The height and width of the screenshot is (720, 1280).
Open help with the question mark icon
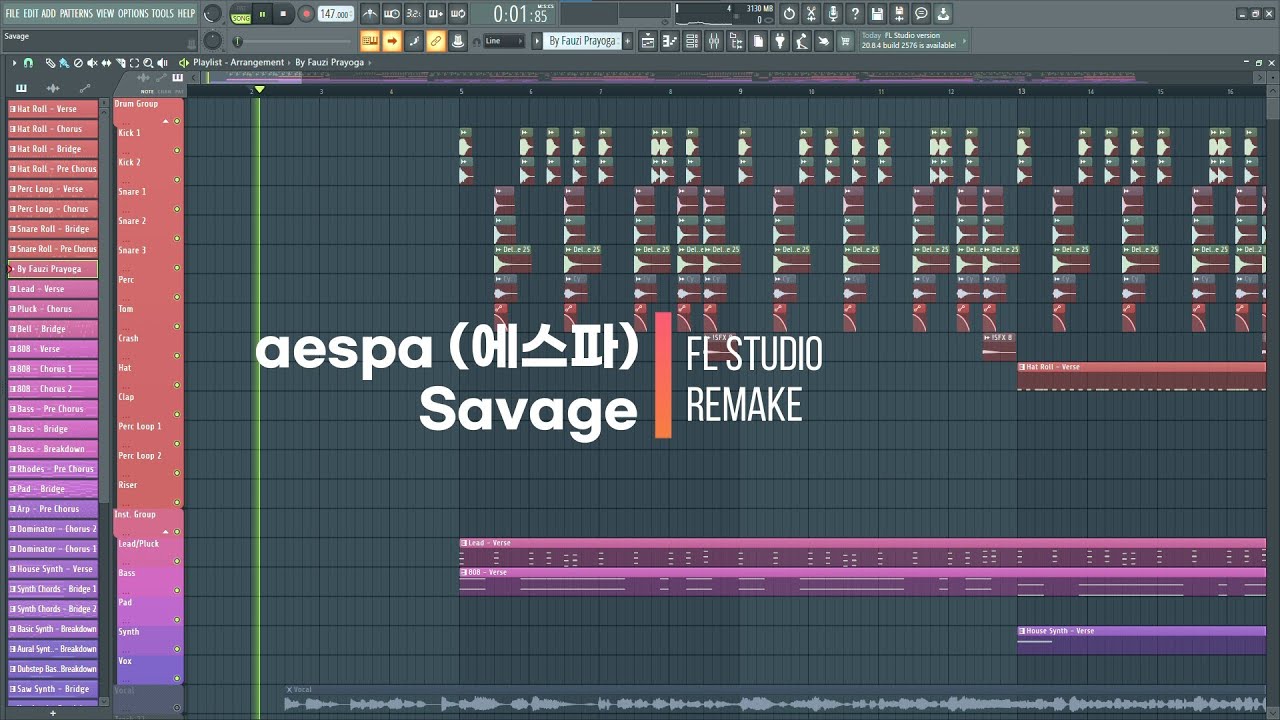click(x=855, y=14)
